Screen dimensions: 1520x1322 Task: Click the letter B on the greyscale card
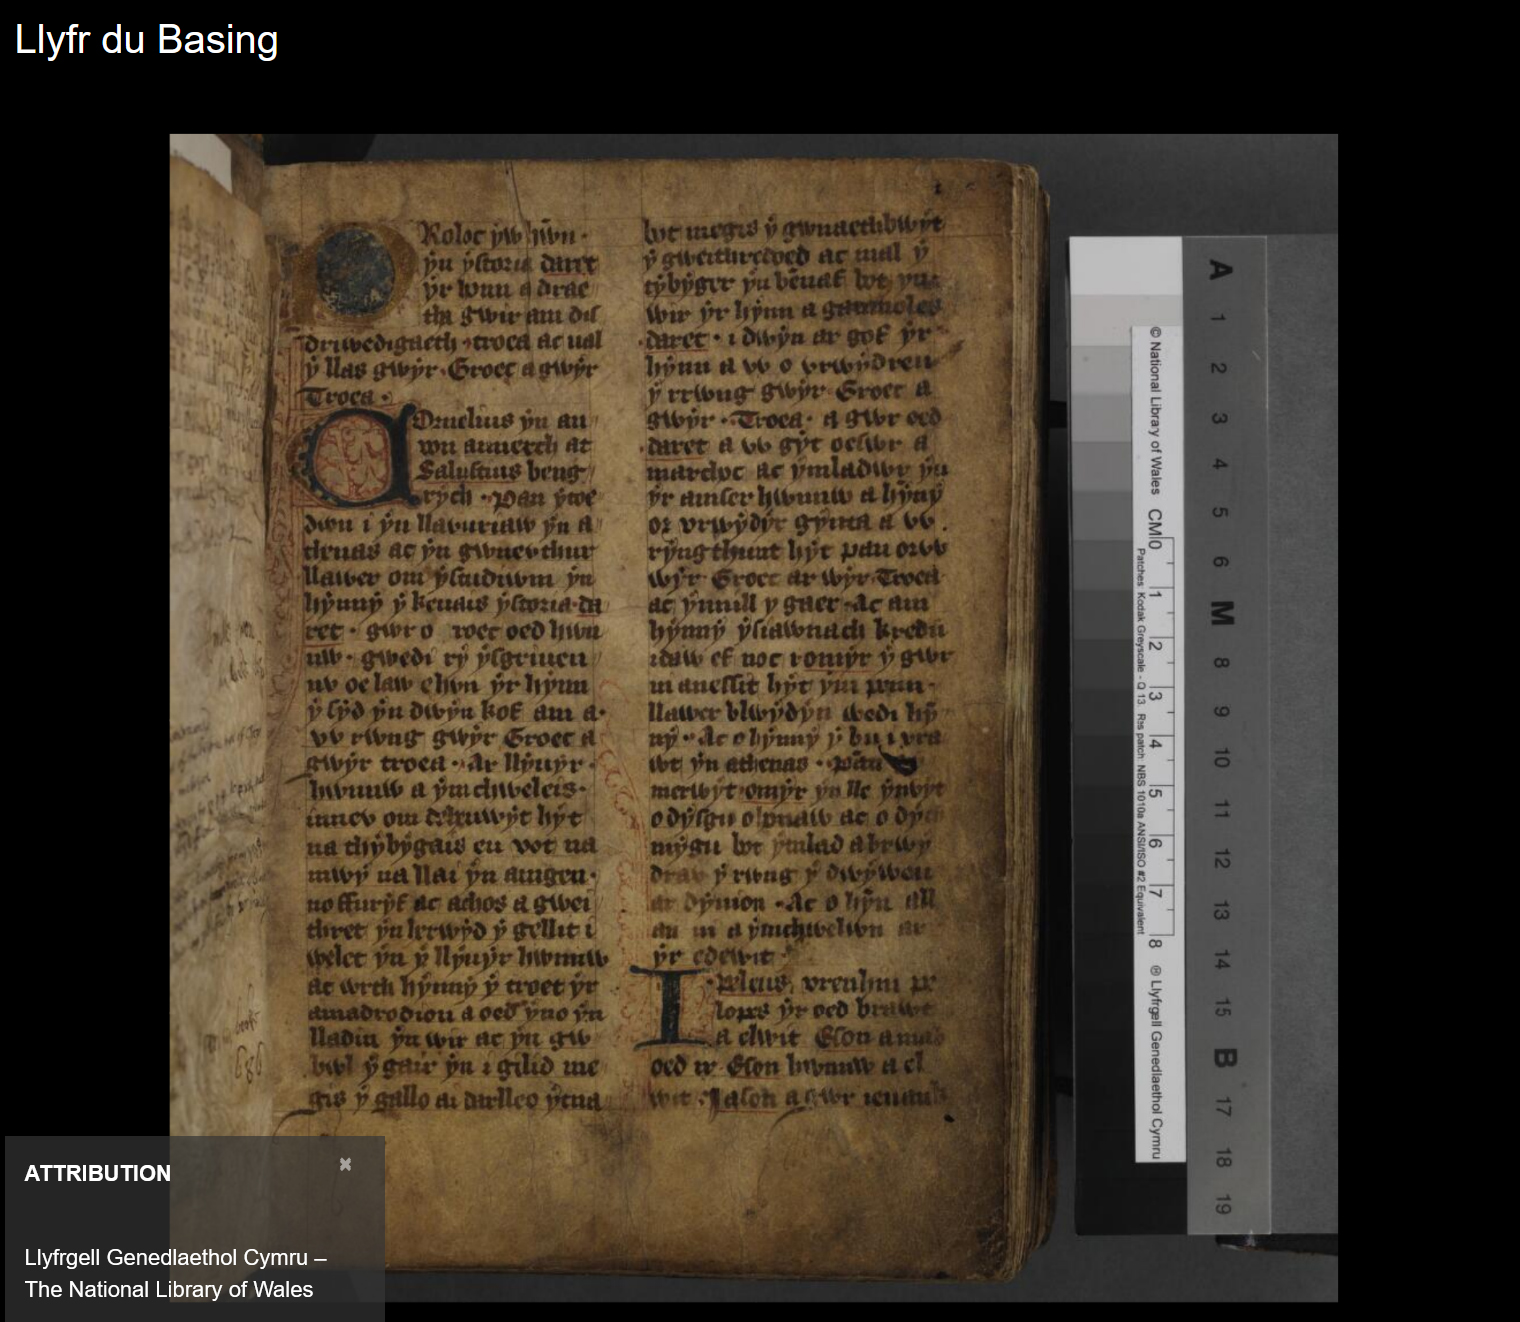pos(1223,1057)
